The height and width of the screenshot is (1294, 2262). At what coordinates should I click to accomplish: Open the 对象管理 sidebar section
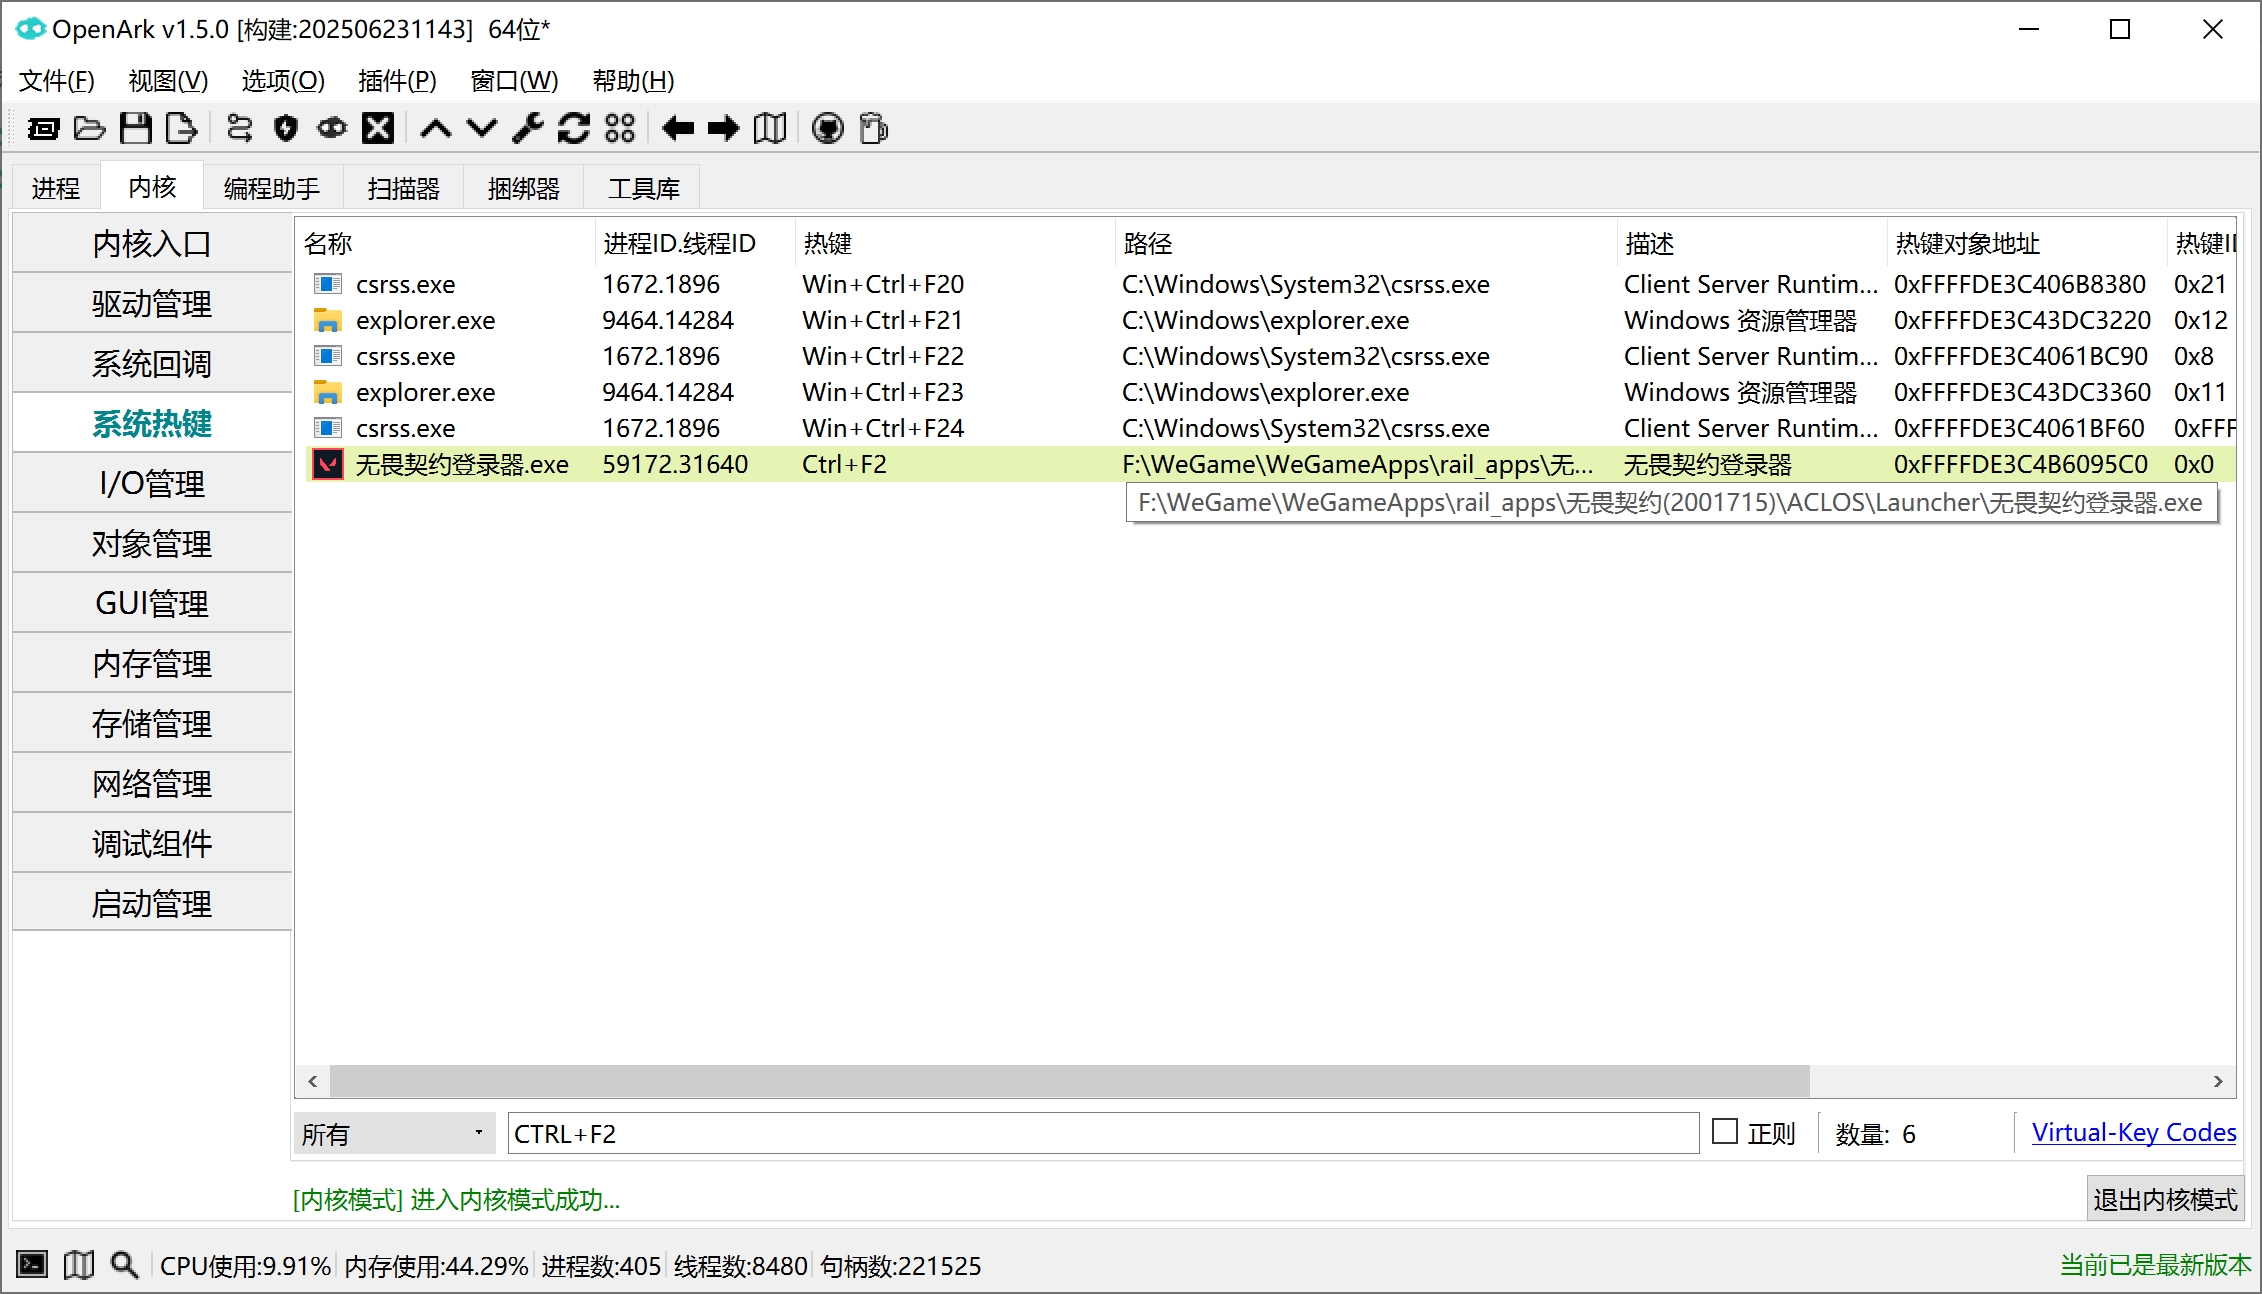point(152,543)
